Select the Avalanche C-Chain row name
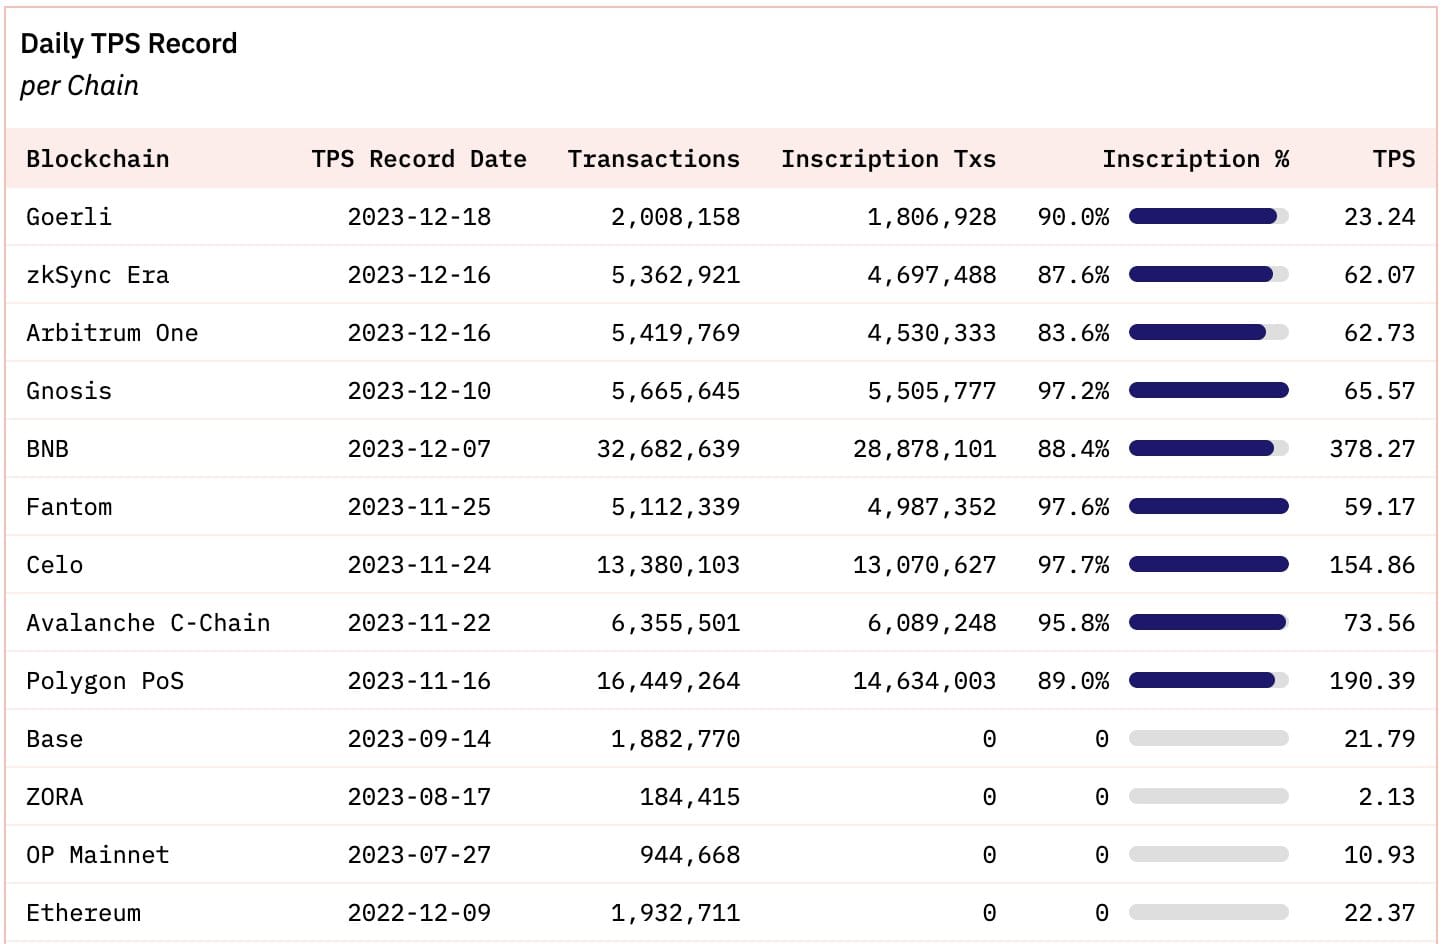This screenshot has height=944, width=1444. pyautogui.click(x=147, y=623)
